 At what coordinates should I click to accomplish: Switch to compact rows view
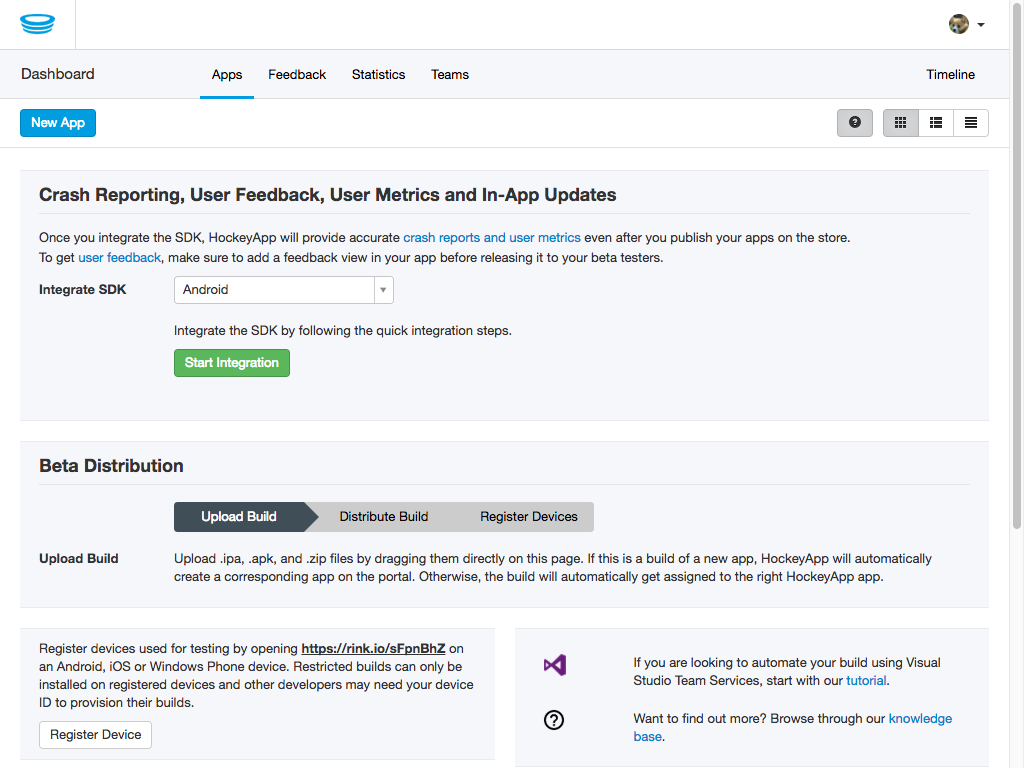[x=970, y=122]
